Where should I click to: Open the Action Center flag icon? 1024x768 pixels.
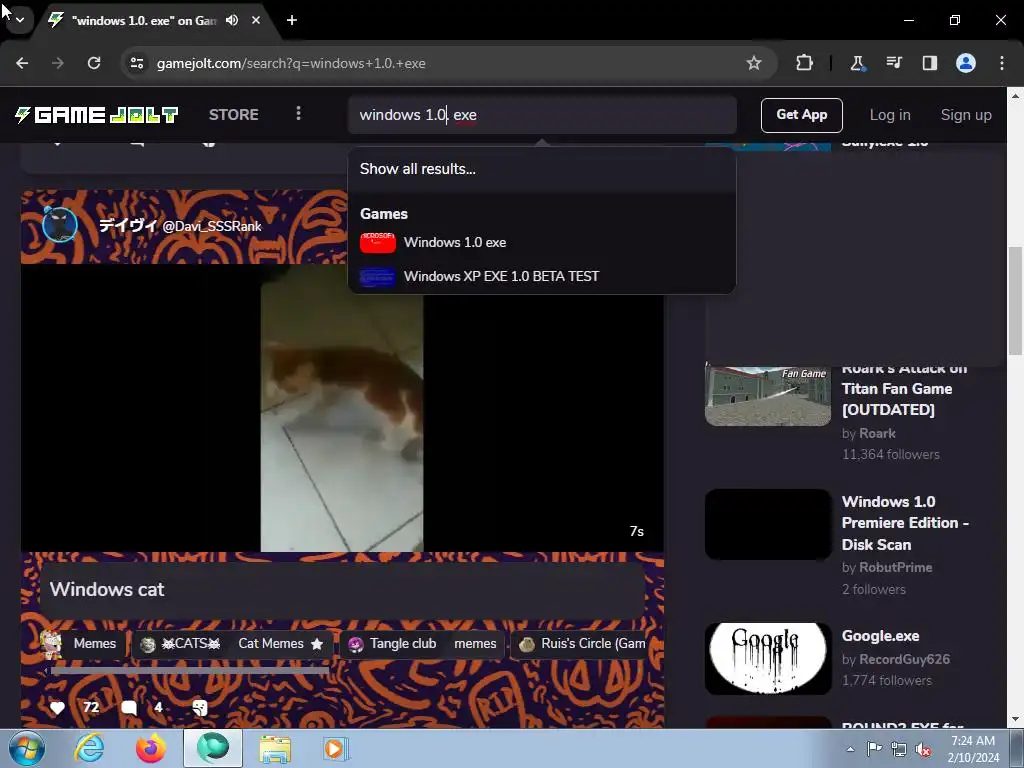pyautogui.click(x=874, y=749)
